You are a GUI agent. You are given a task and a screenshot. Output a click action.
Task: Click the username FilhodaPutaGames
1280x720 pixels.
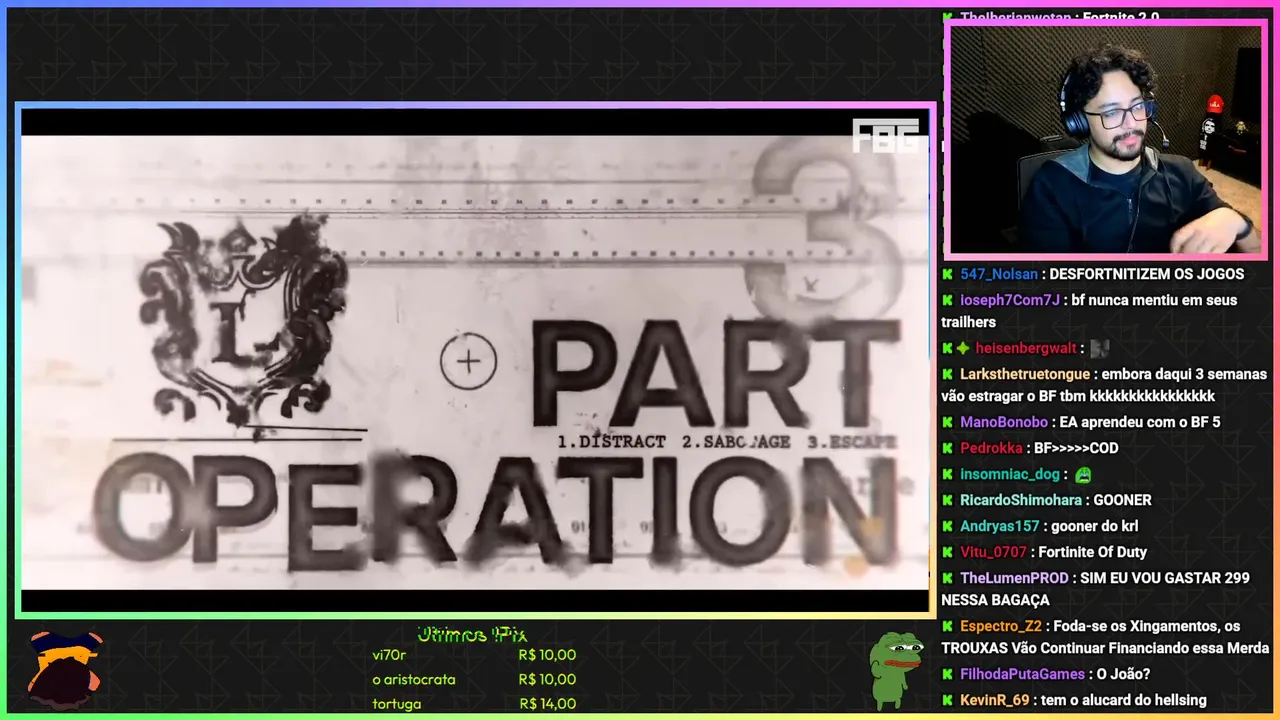pos(1022,674)
